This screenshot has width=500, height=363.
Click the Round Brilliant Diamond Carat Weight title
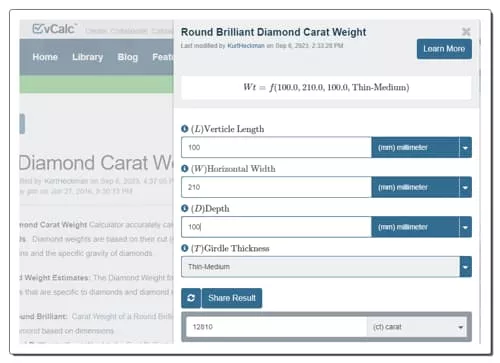tap(273, 32)
